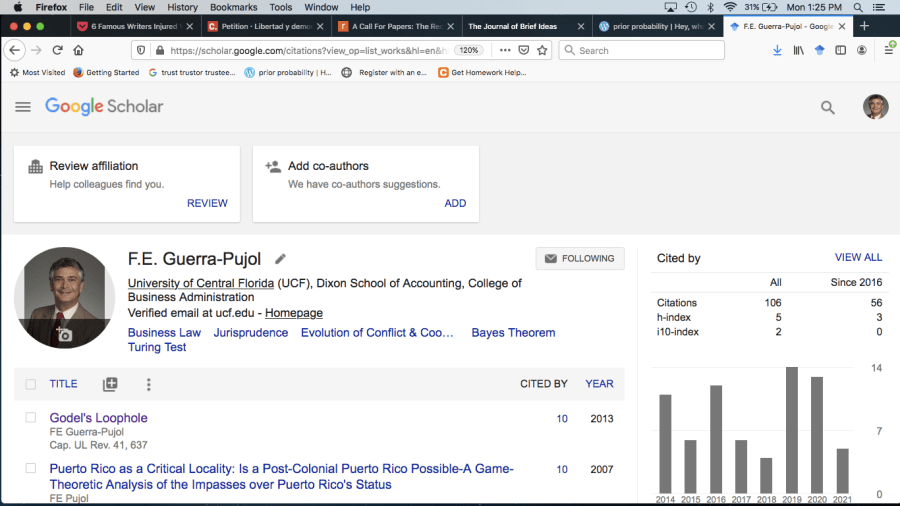
Task: Check the select-all articles checkbox
Action: pyautogui.click(x=30, y=384)
